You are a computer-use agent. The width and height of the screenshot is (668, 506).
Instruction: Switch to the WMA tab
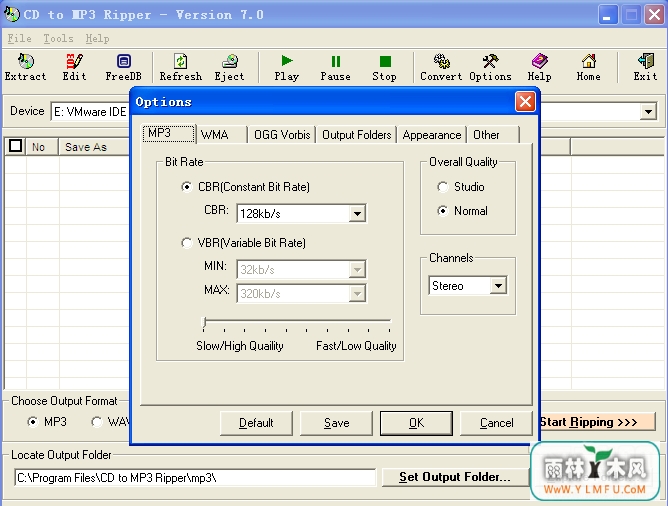click(x=222, y=135)
